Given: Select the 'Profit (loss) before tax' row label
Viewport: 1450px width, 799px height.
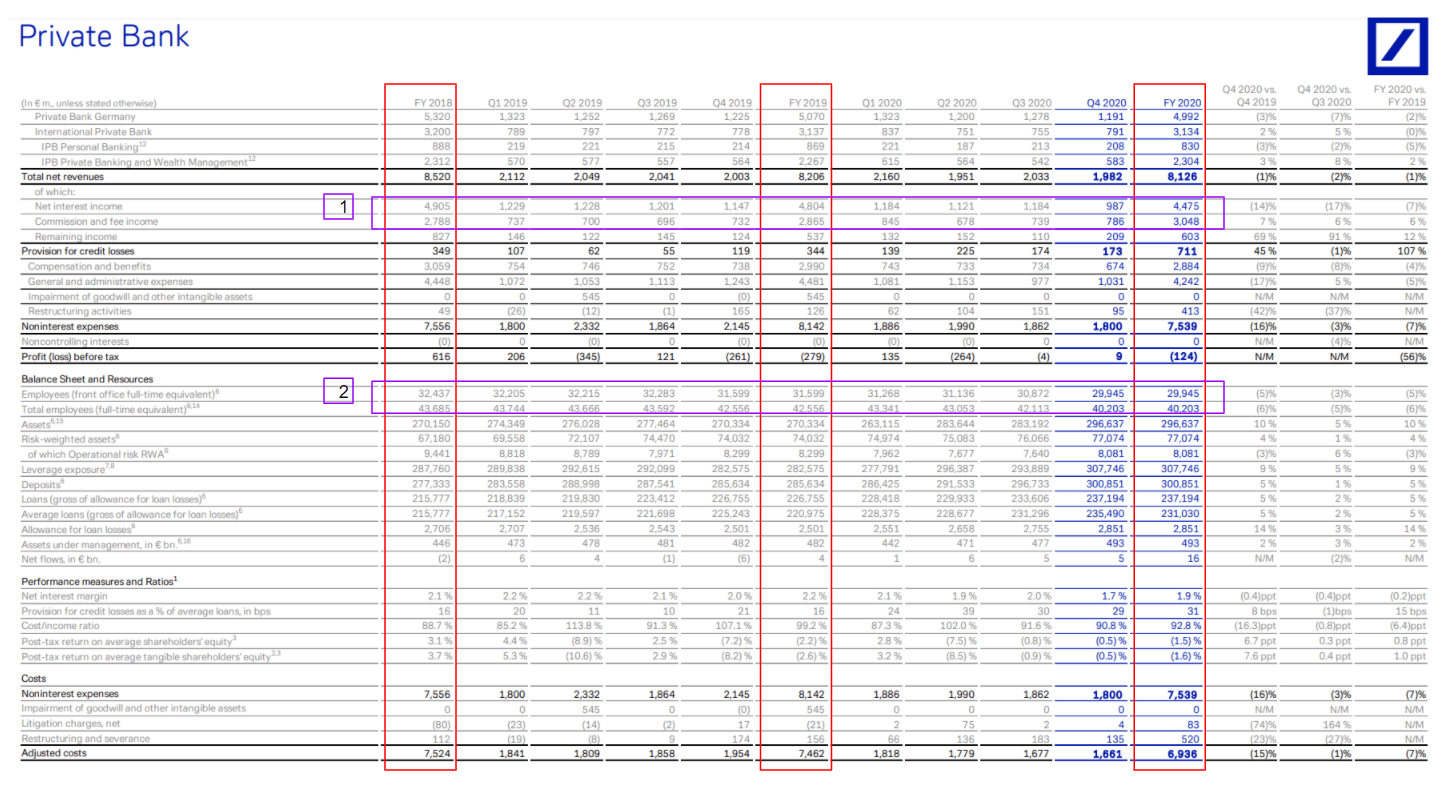Looking at the screenshot, I should point(70,356).
